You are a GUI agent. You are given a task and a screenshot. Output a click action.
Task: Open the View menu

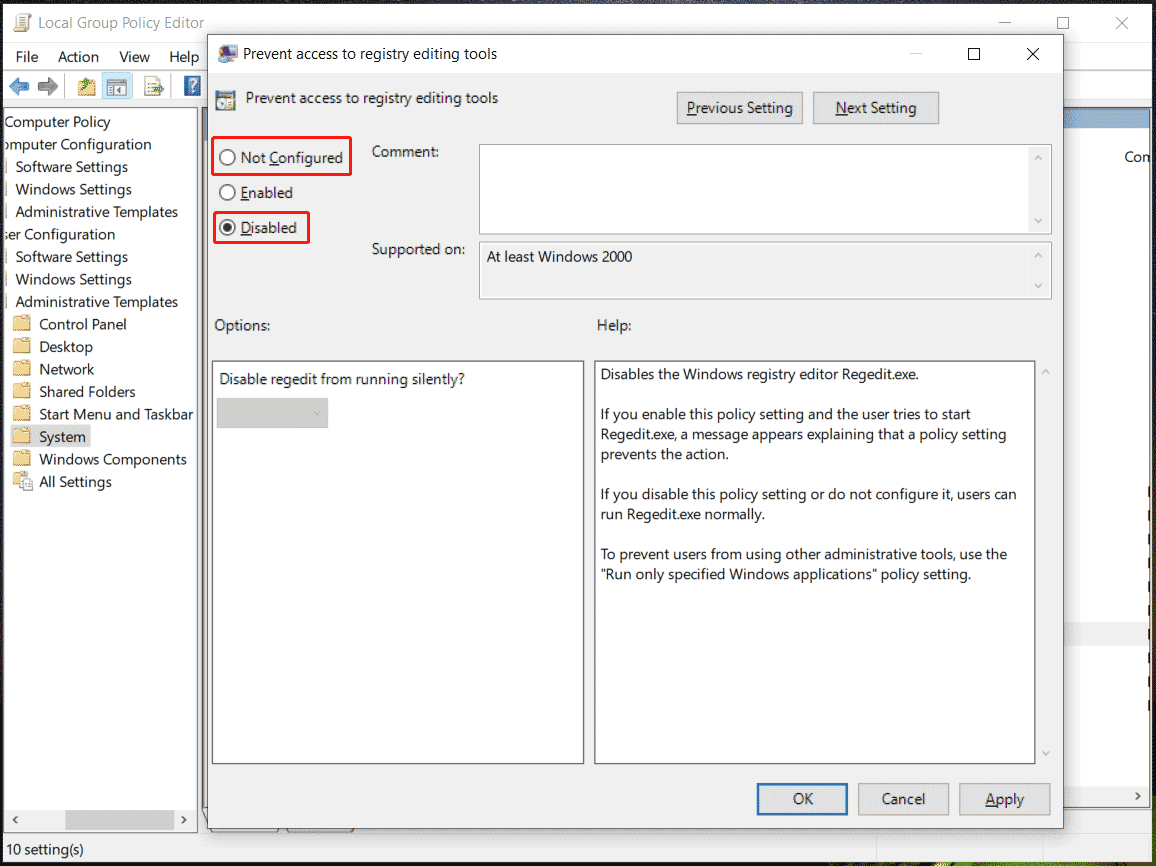pyautogui.click(x=134, y=57)
